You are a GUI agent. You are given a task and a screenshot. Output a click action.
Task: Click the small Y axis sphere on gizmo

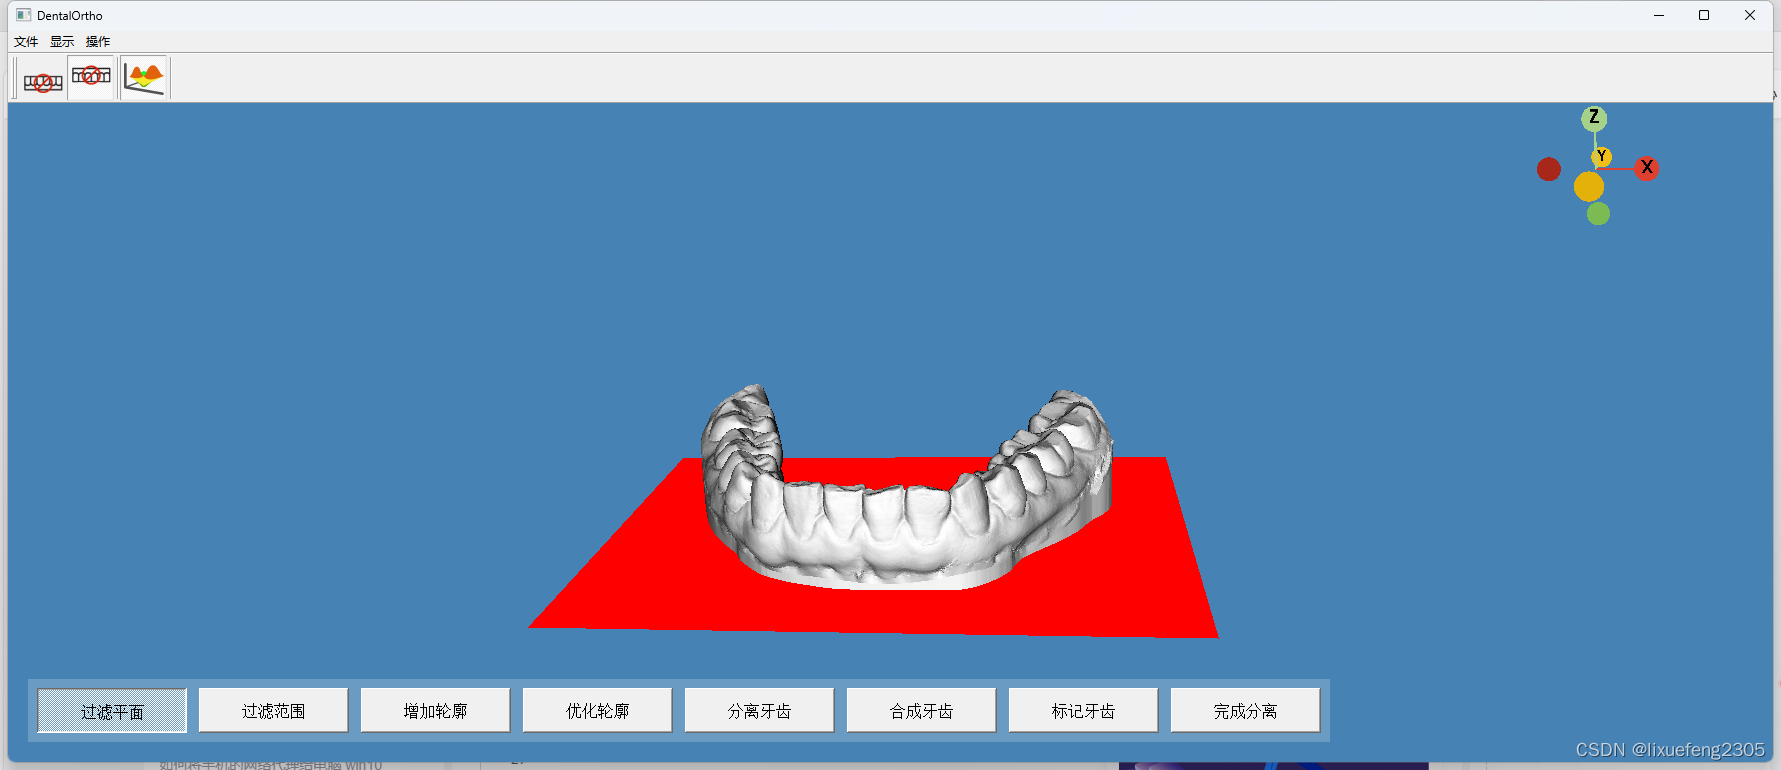1601,156
